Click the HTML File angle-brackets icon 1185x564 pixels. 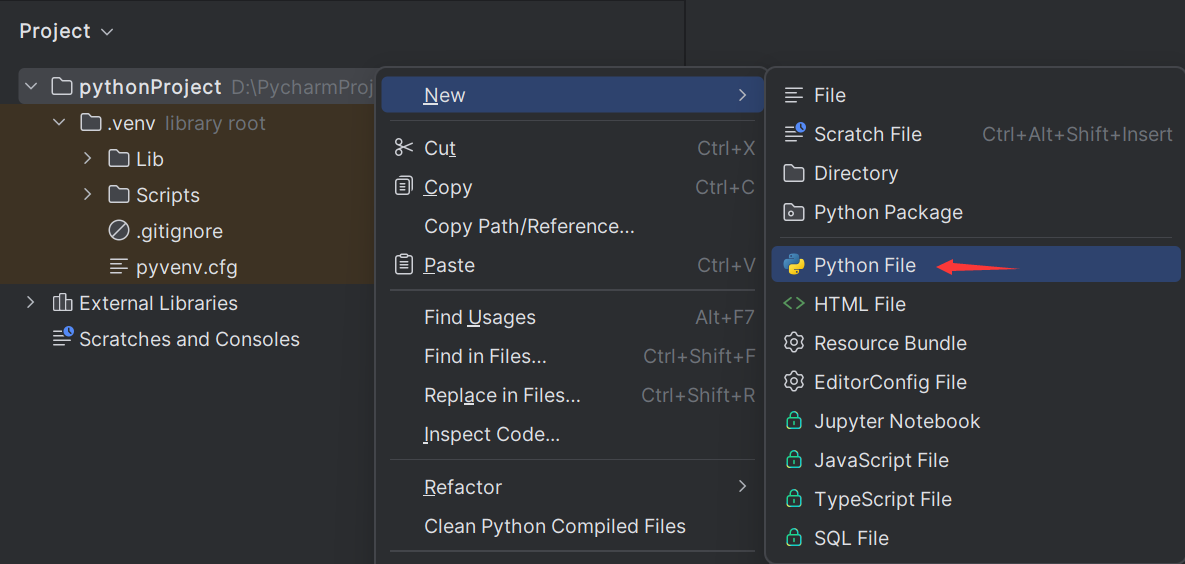[794, 304]
